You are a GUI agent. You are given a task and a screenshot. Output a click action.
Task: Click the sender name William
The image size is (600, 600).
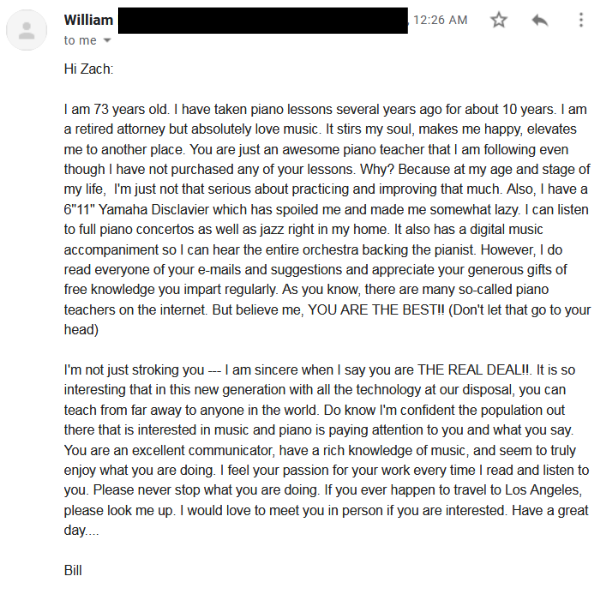click(x=88, y=20)
